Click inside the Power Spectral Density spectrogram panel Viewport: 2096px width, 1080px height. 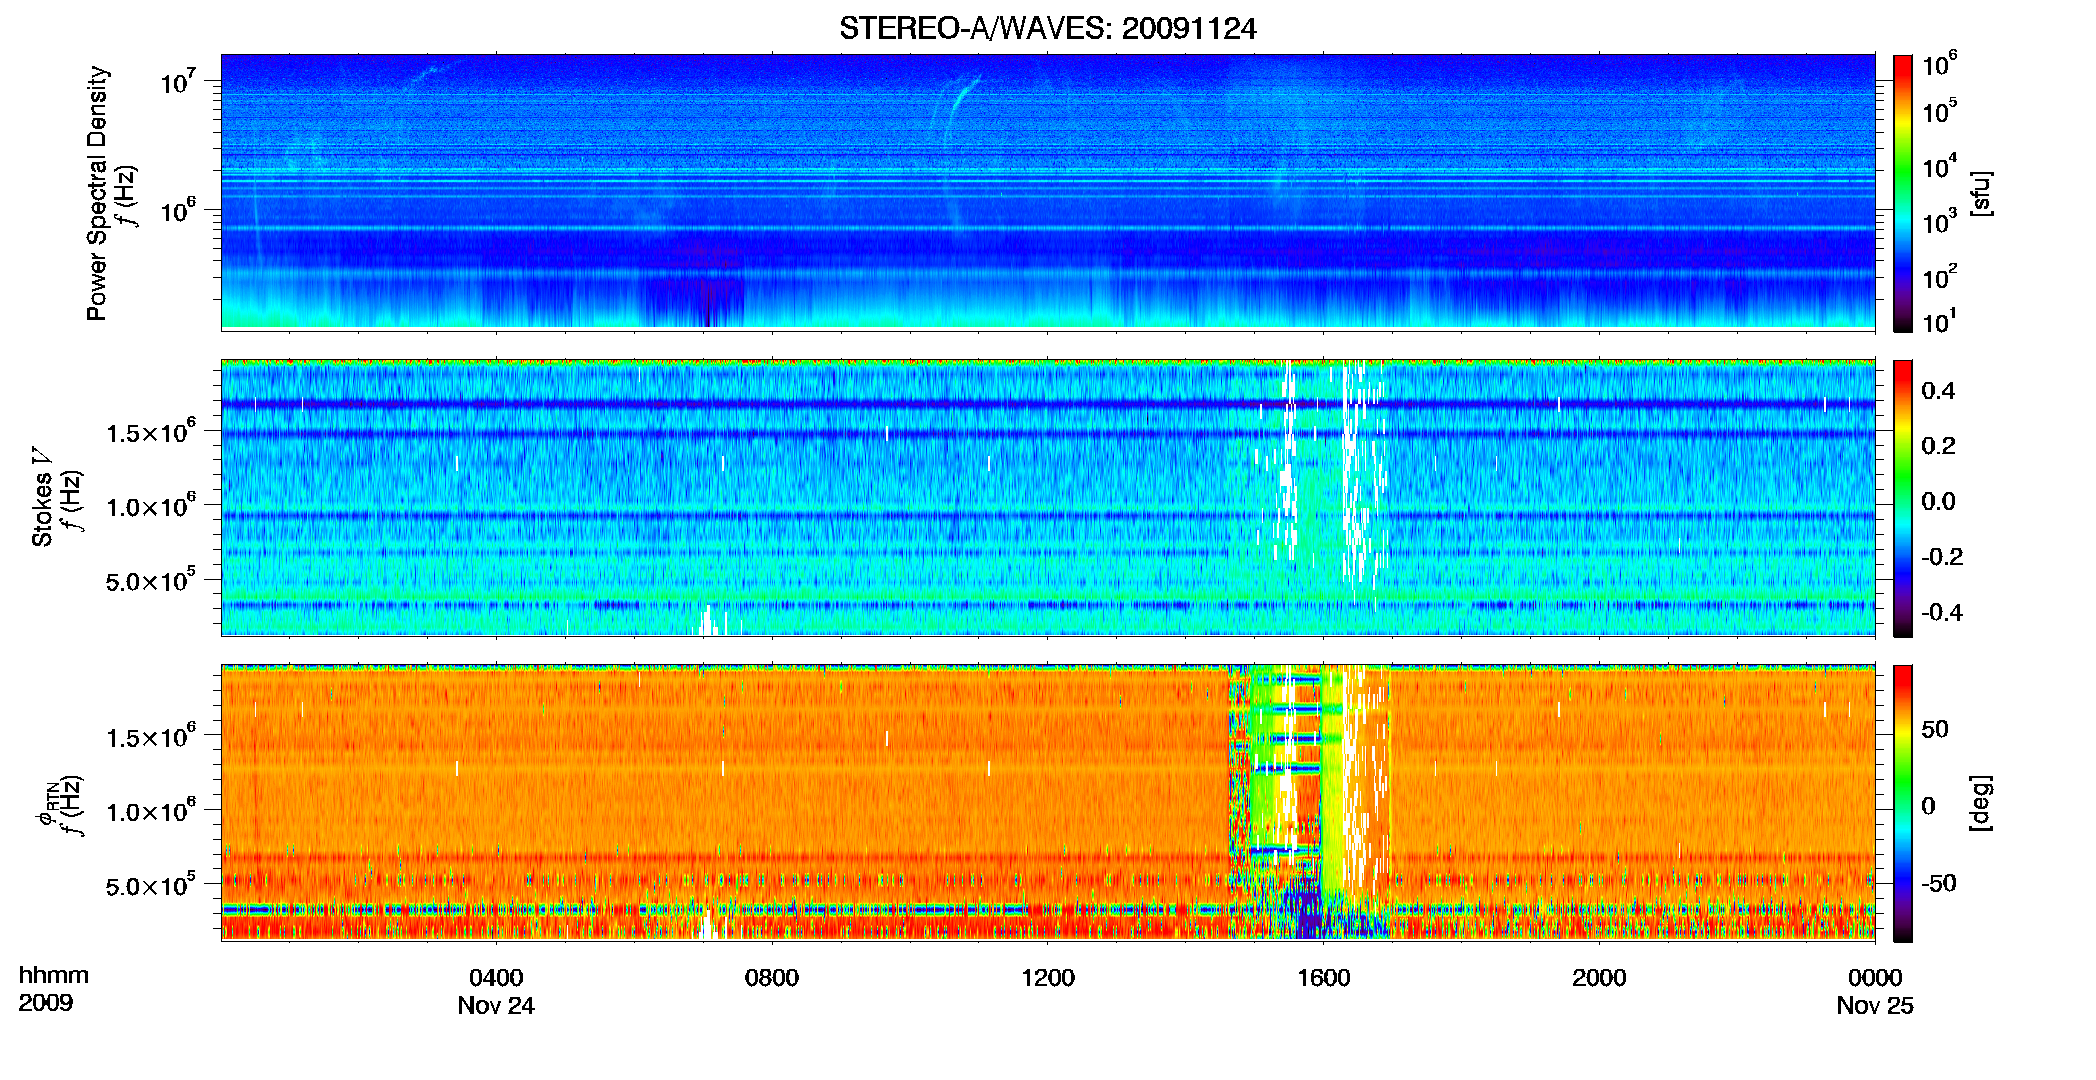pos(1048,192)
